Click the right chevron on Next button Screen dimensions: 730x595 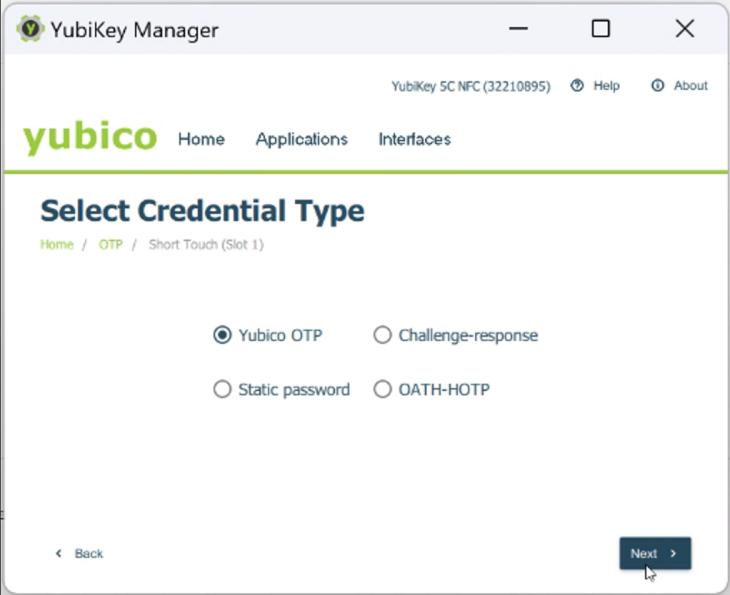pyautogui.click(x=673, y=553)
